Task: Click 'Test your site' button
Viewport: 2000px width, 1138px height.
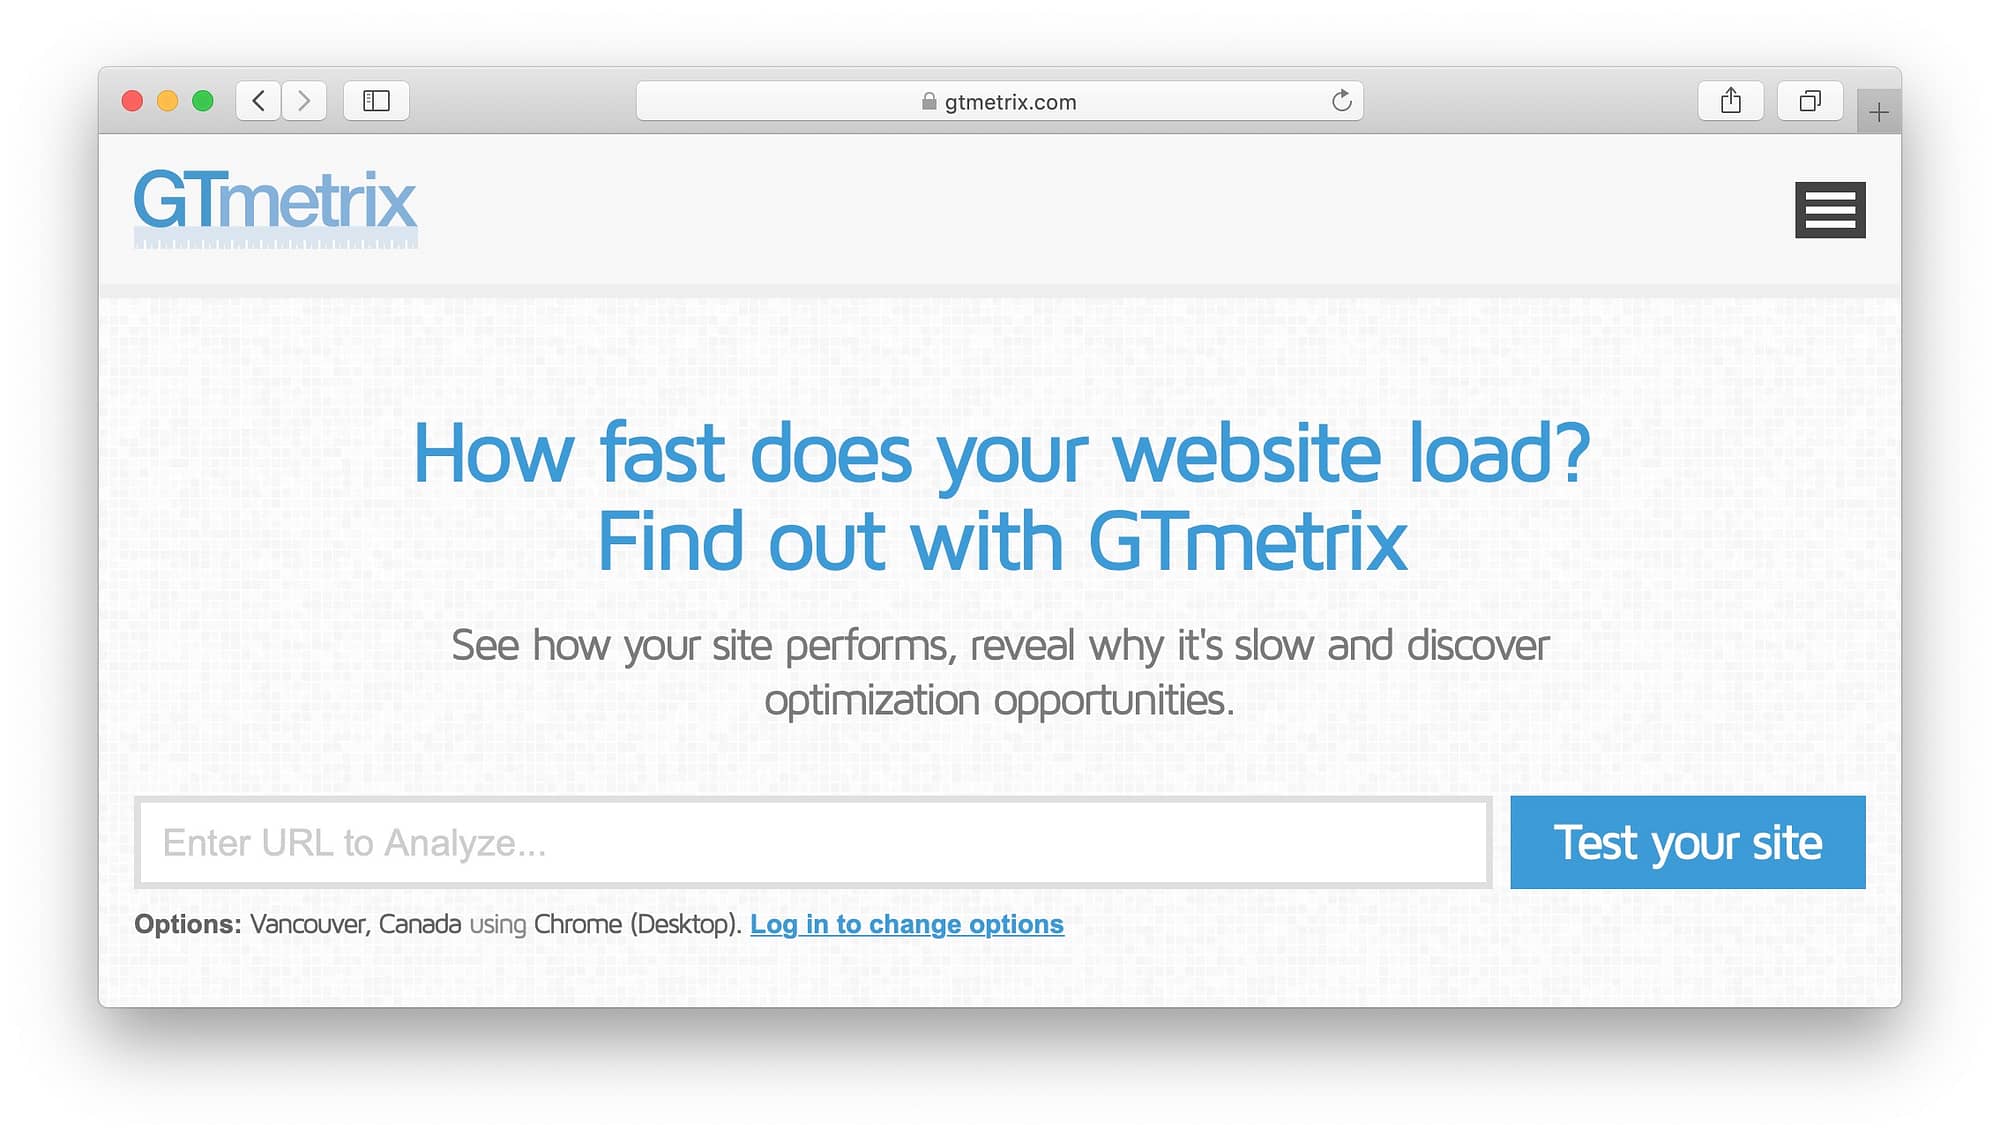Action: pos(1687,841)
